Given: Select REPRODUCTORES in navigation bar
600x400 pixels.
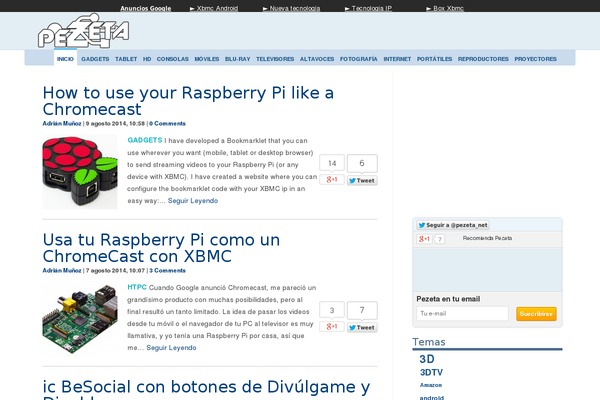Looking at the screenshot, I should [483, 59].
